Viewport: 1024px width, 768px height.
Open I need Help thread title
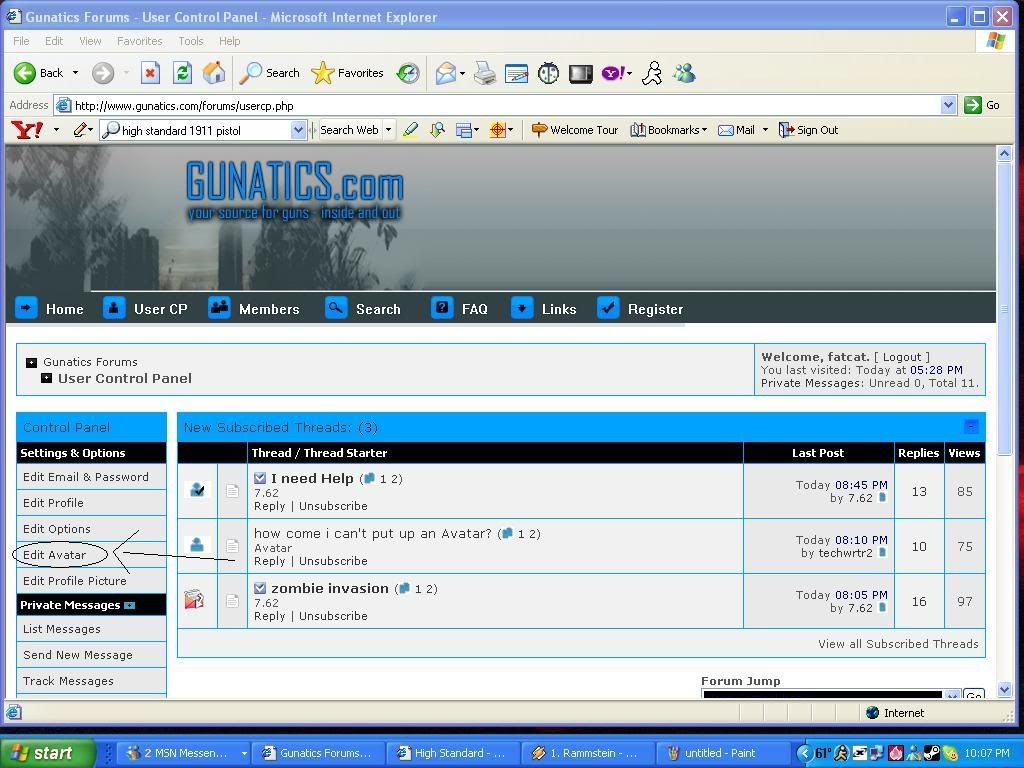[312, 478]
